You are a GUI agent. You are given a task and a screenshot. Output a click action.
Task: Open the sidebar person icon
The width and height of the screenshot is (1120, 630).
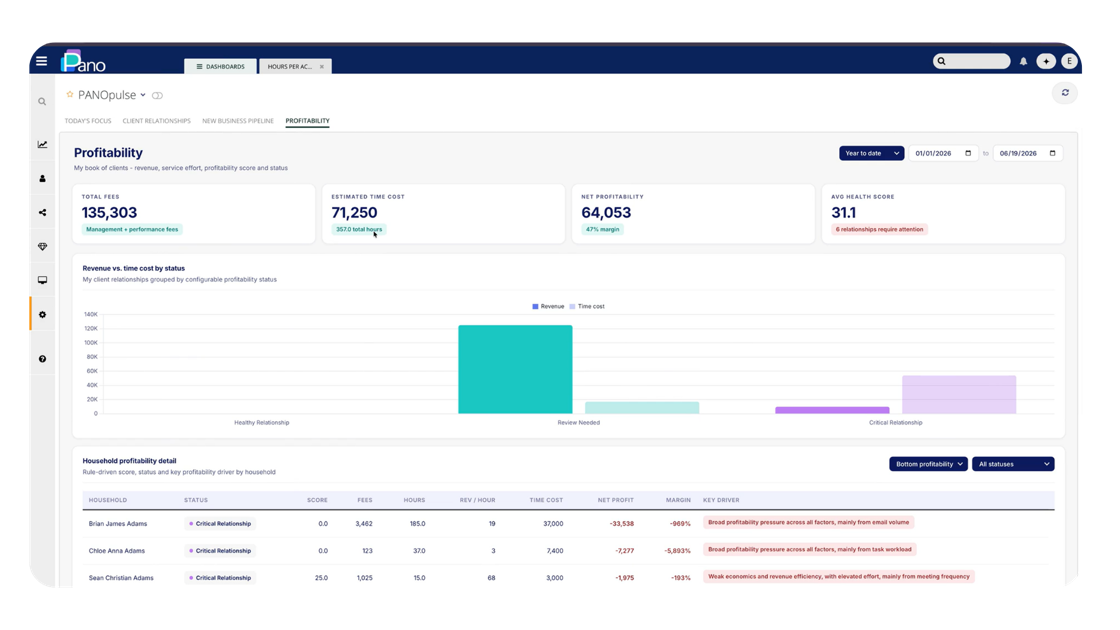42,179
